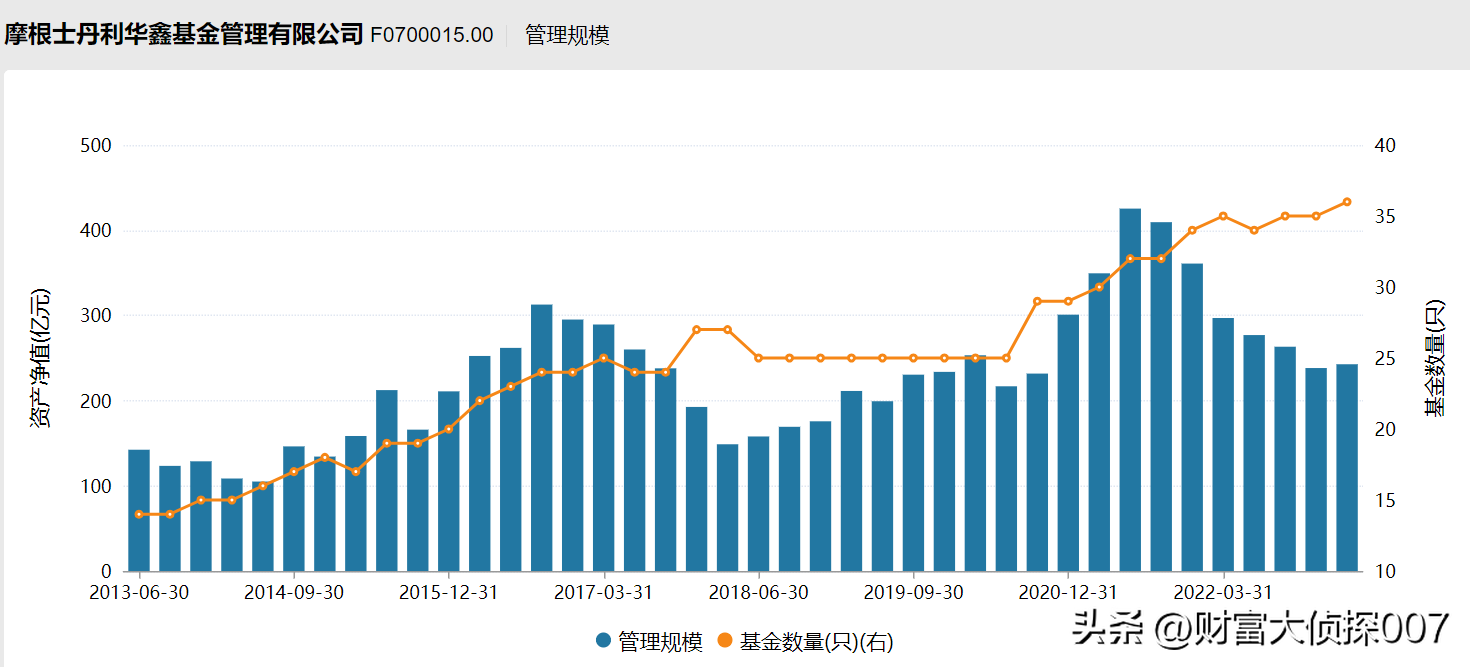Click the 资产净值(亿元) left axis title
The height and width of the screenshot is (667, 1470).
tap(40, 359)
